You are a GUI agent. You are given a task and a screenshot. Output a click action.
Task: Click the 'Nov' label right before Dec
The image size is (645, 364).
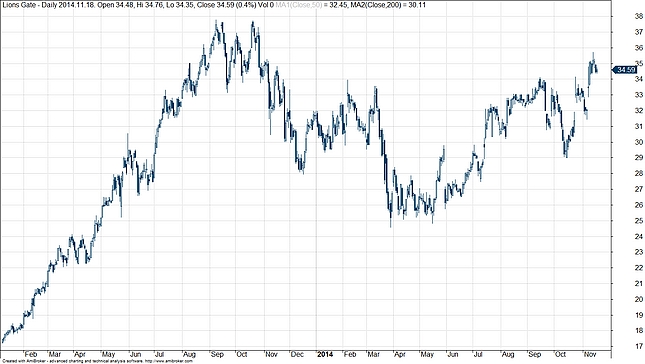coord(271,354)
